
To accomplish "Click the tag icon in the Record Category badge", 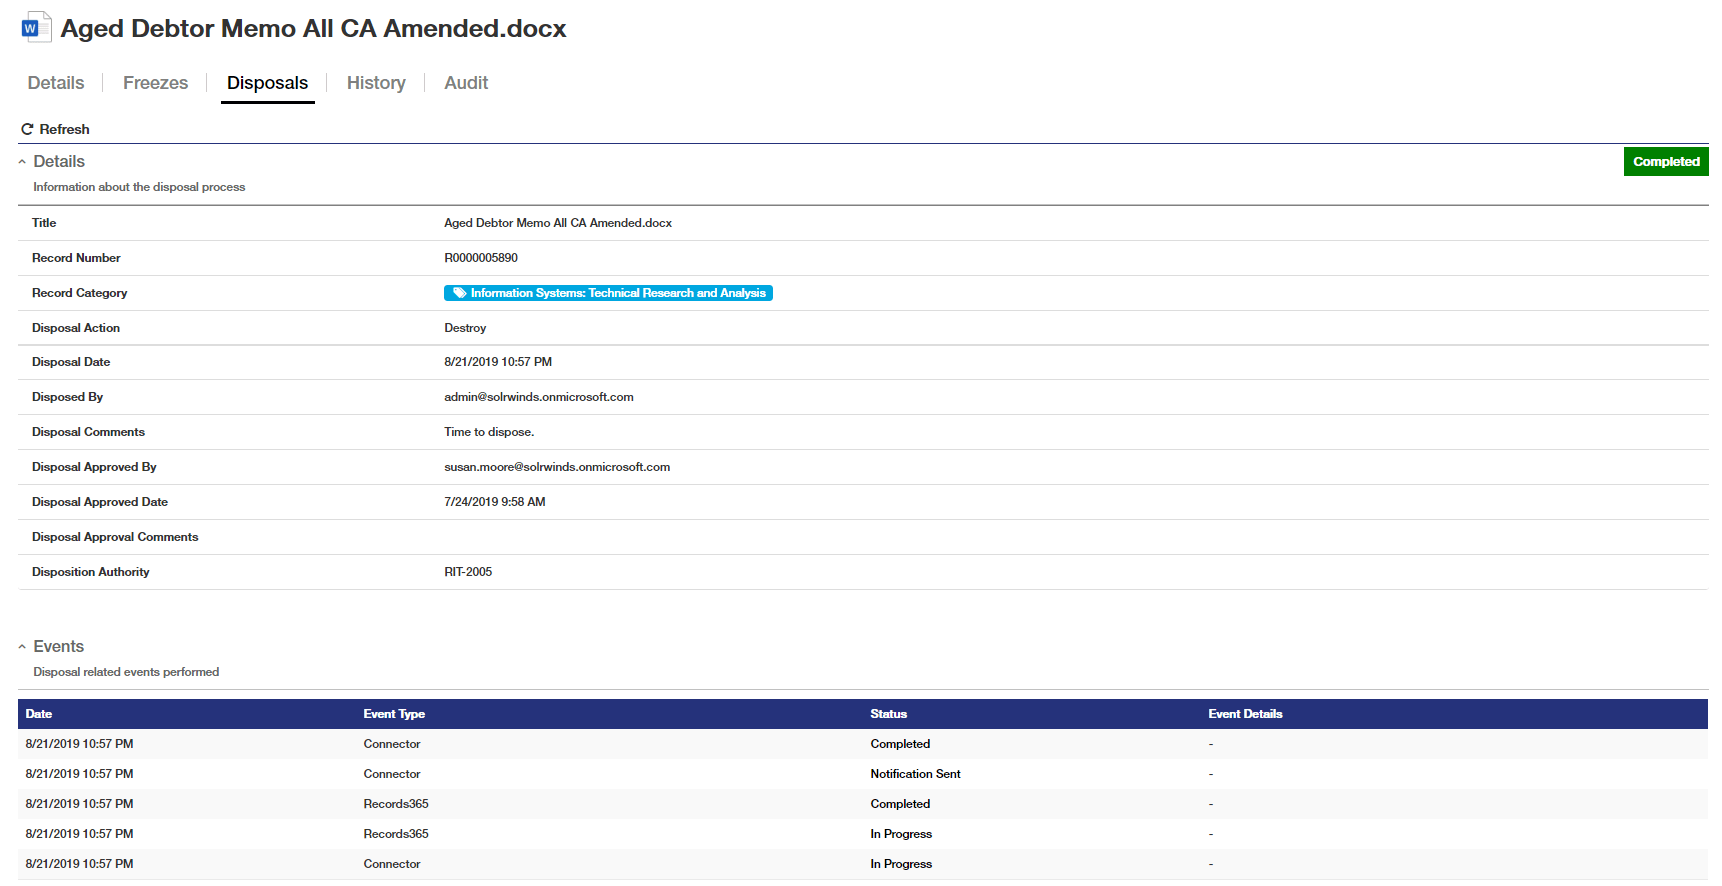I will (459, 293).
